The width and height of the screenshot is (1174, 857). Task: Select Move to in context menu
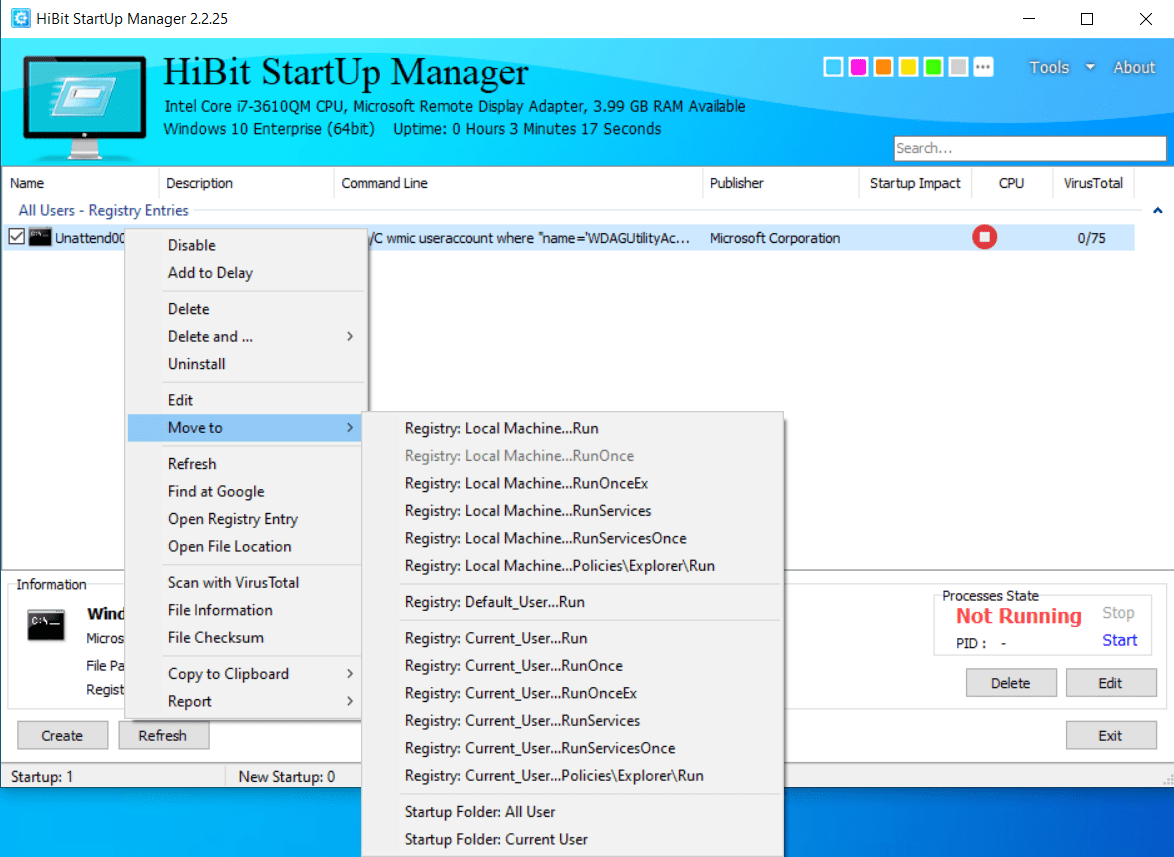click(x=244, y=427)
